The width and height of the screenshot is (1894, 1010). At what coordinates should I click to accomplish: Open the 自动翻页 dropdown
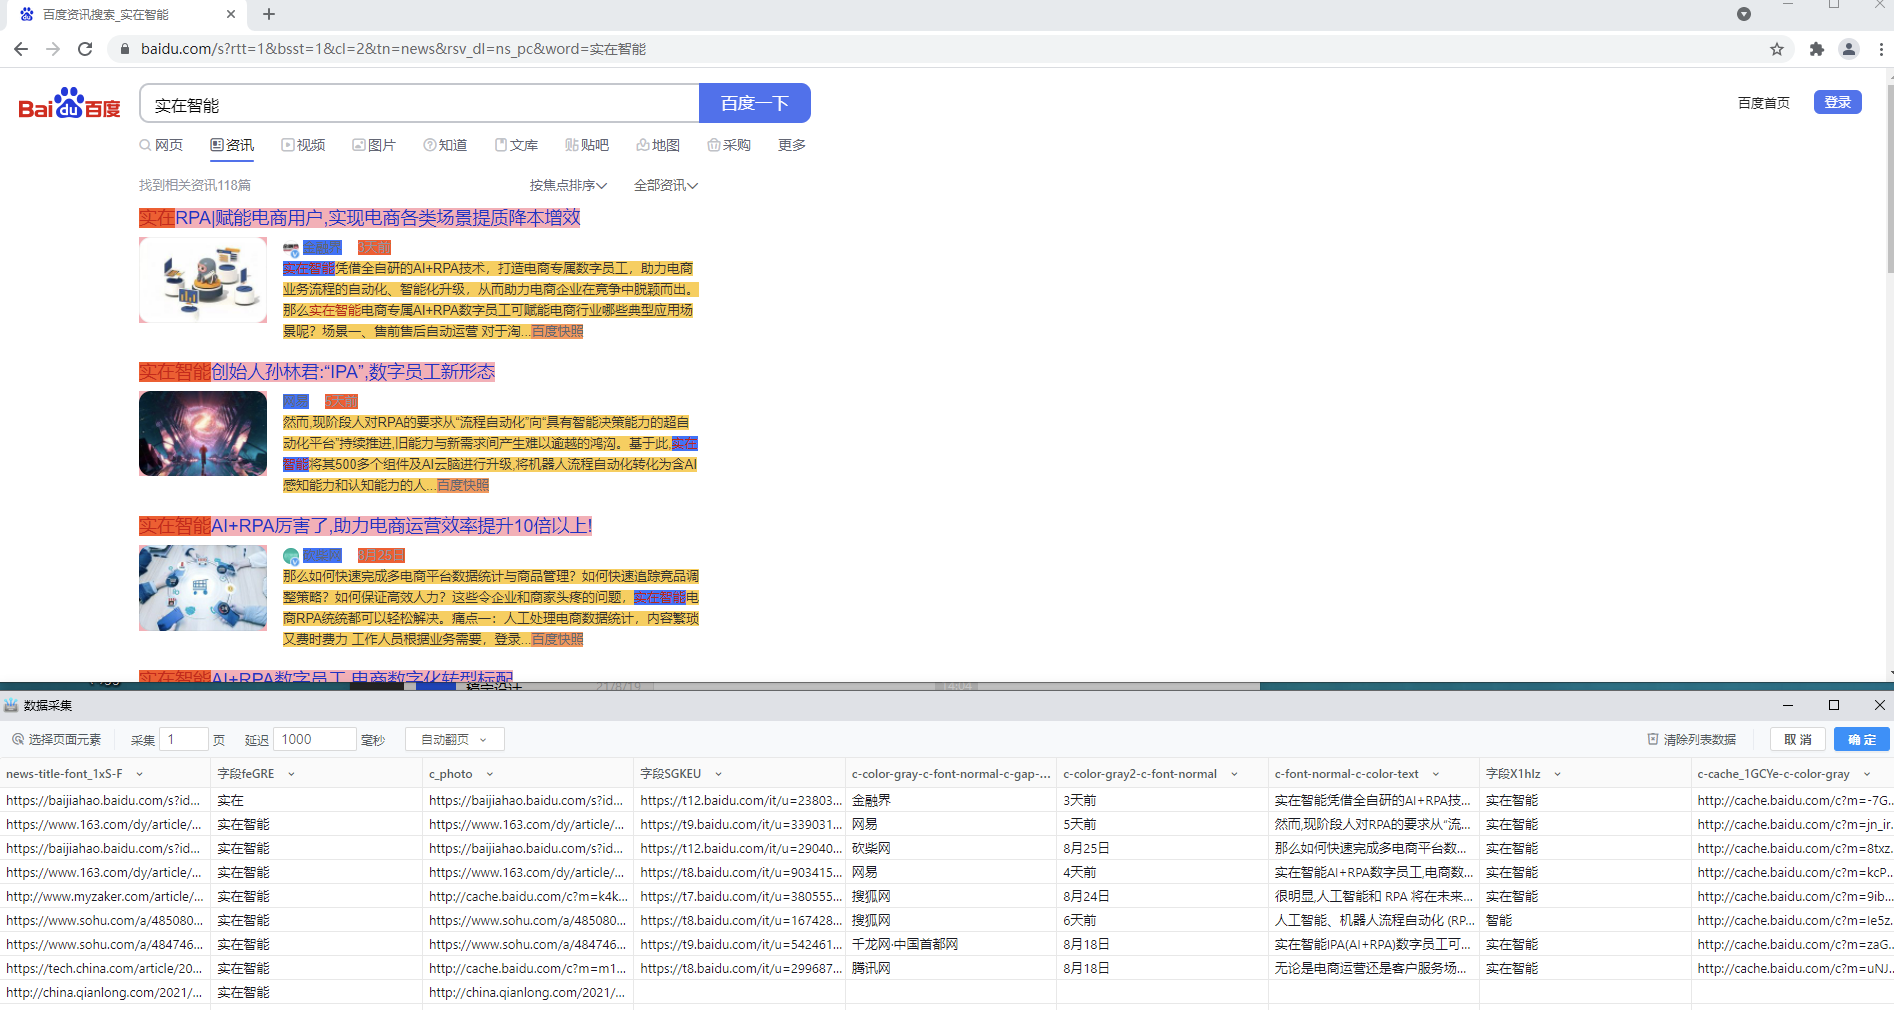coord(454,740)
